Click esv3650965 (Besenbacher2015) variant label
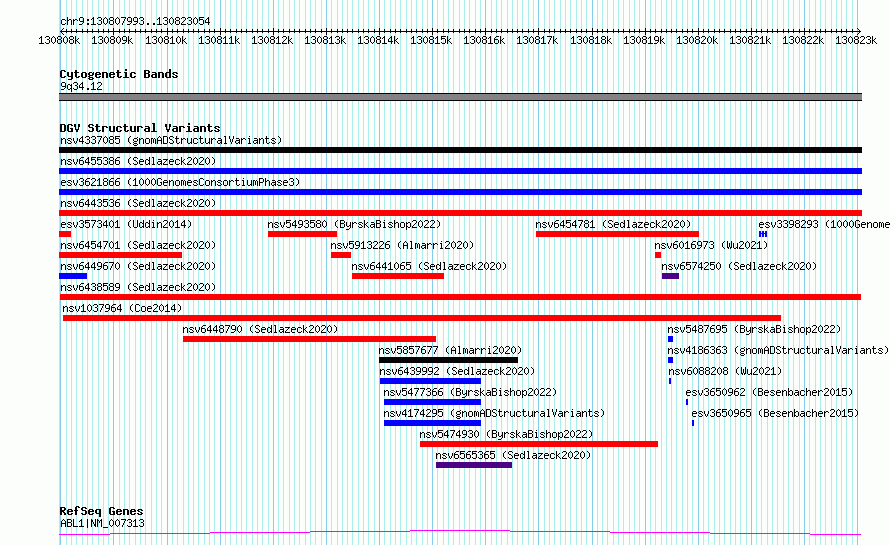 click(x=775, y=413)
